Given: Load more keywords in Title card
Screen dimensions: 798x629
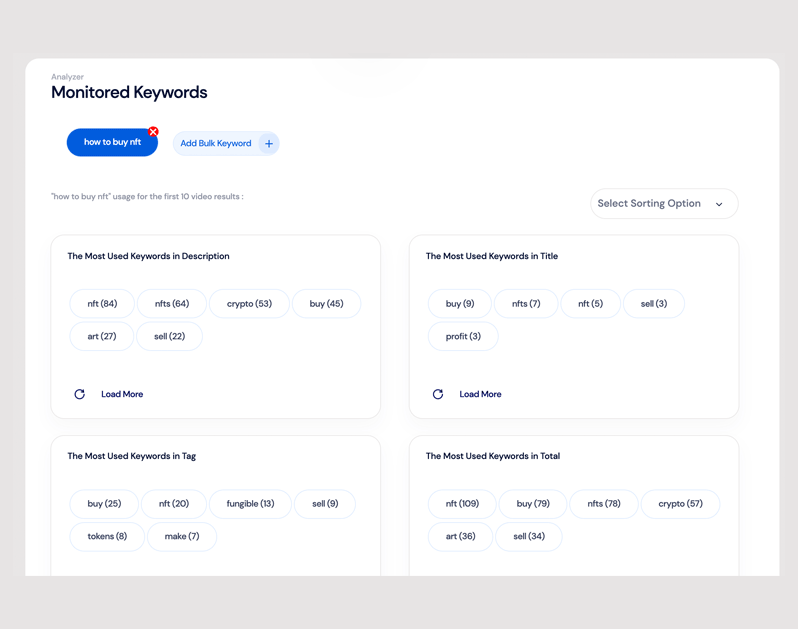Looking at the screenshot, I should coord(480,394).
